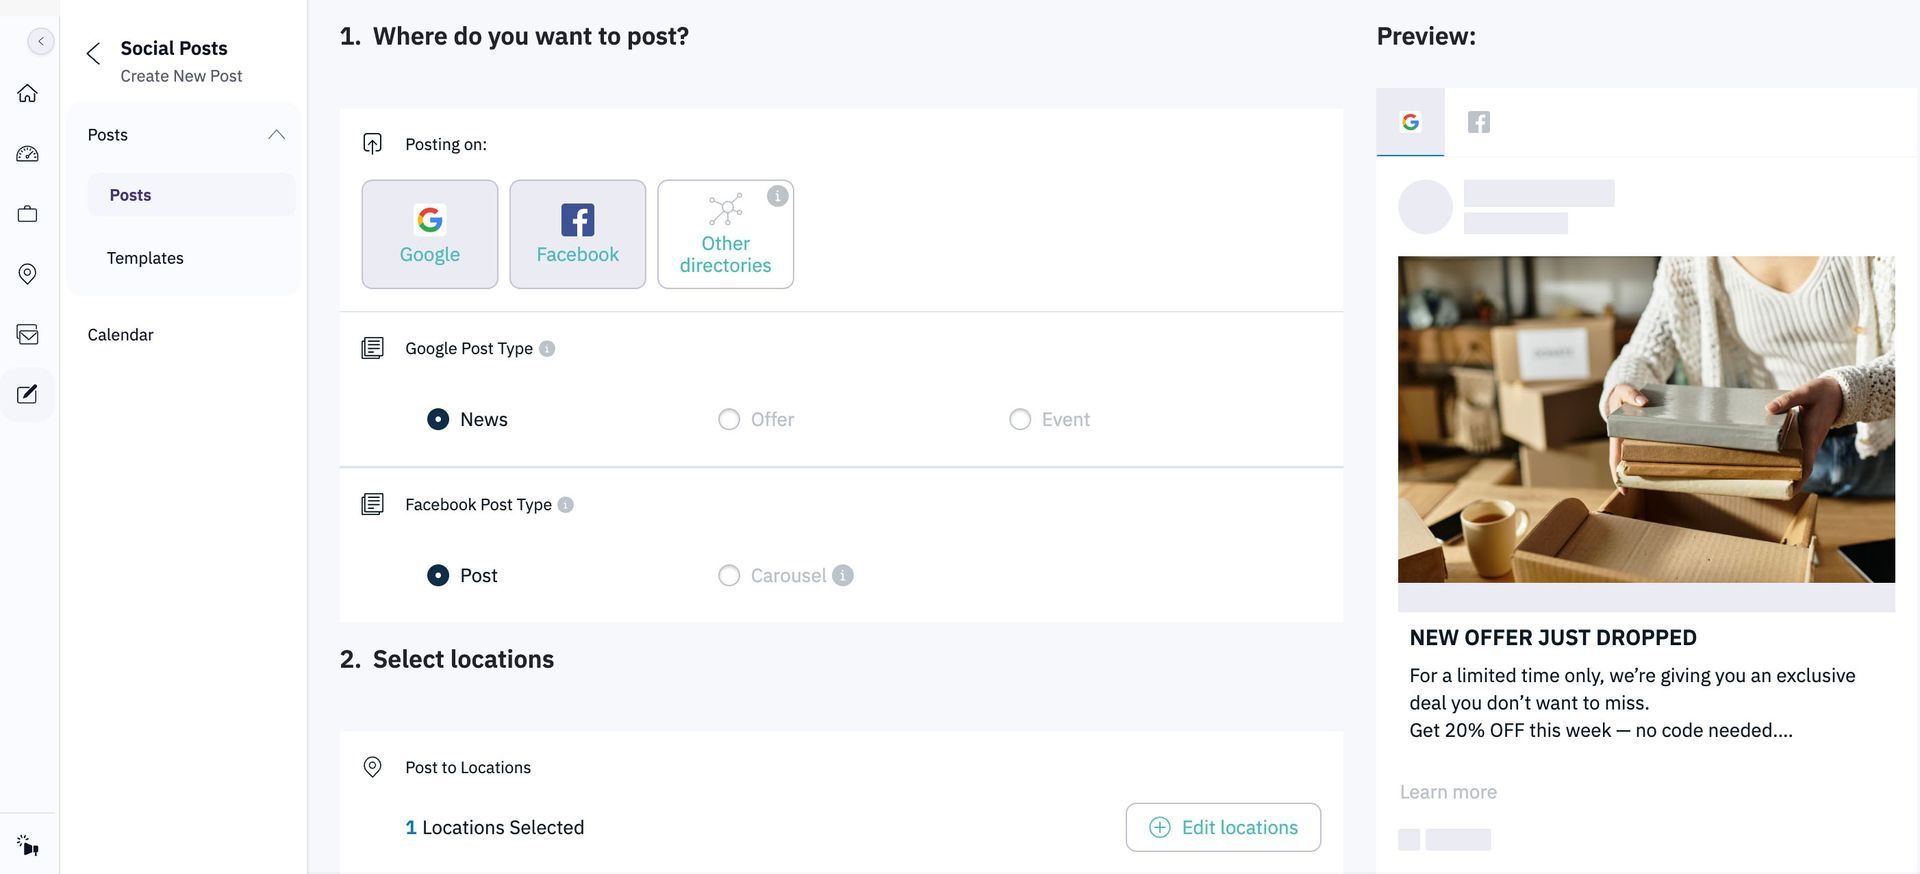Click the briefcase icon in sidebar
Image resolution: width=1920 pixels, height=874 pixels.
click(28, 214)
